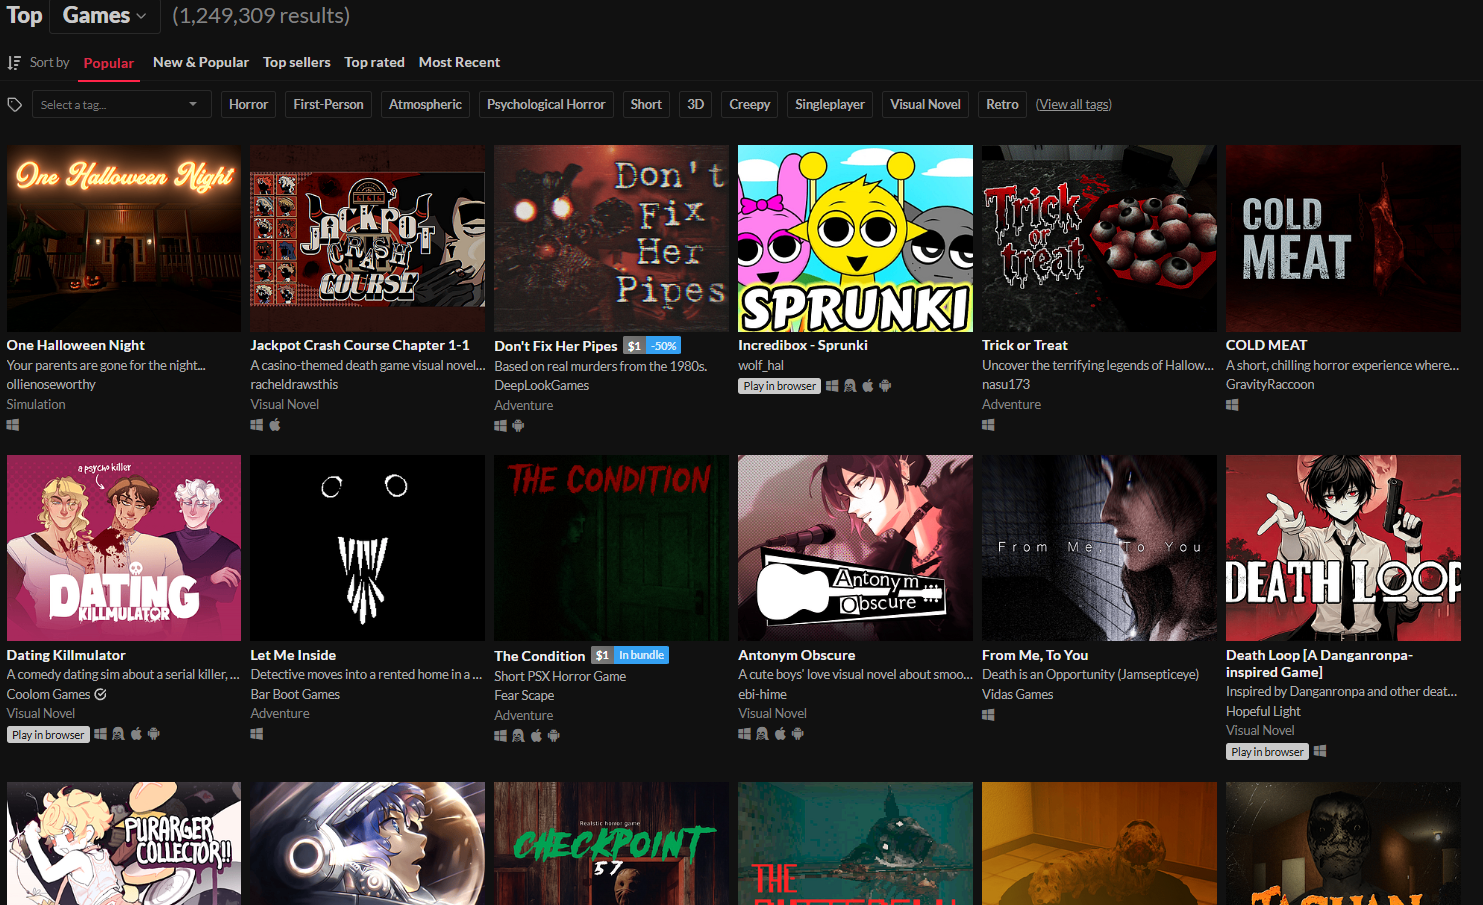Filter by the Horror tag
Screen dimensions: 1483x905
tap(248, 104)
